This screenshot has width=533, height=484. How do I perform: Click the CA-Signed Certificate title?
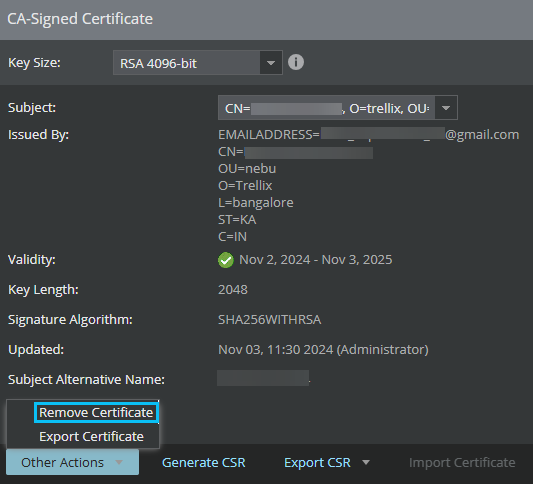(x=80, y=19)
